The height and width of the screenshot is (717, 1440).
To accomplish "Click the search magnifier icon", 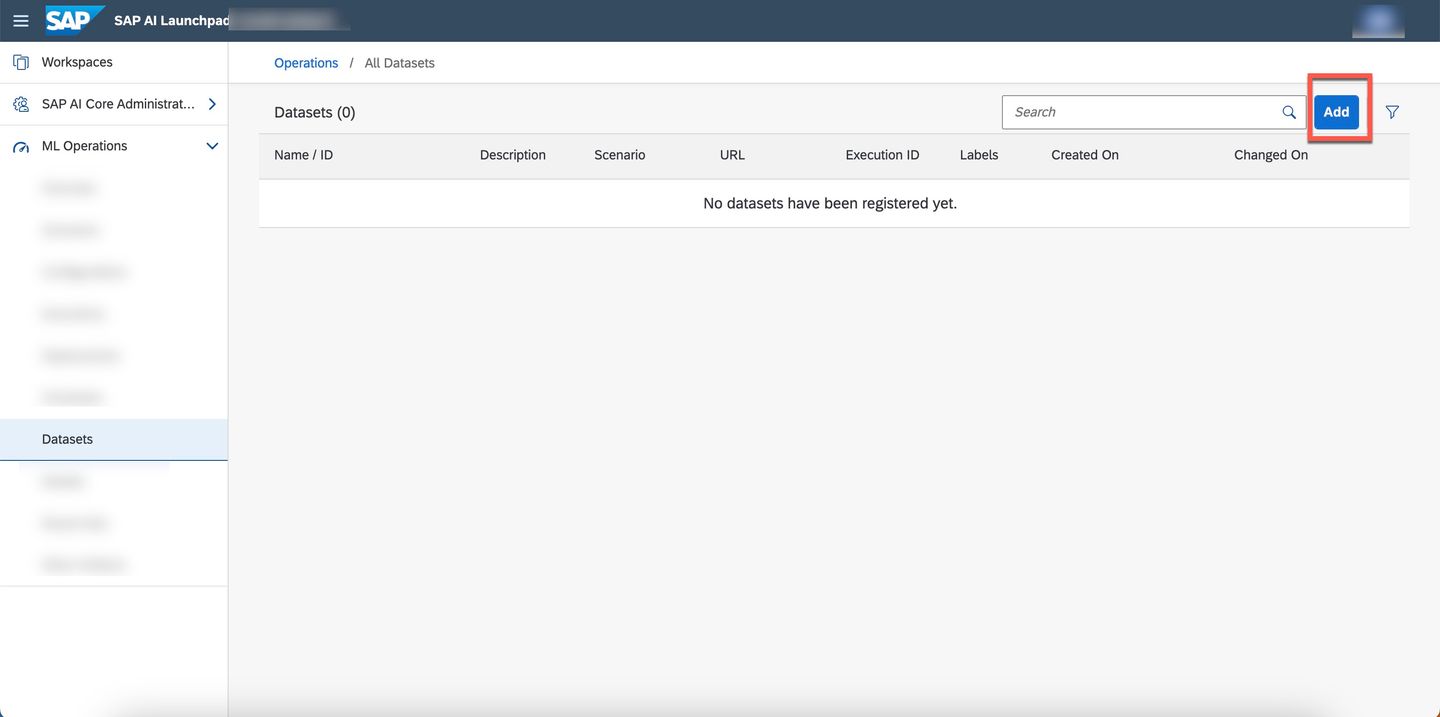I will [x=1289, y=112].
